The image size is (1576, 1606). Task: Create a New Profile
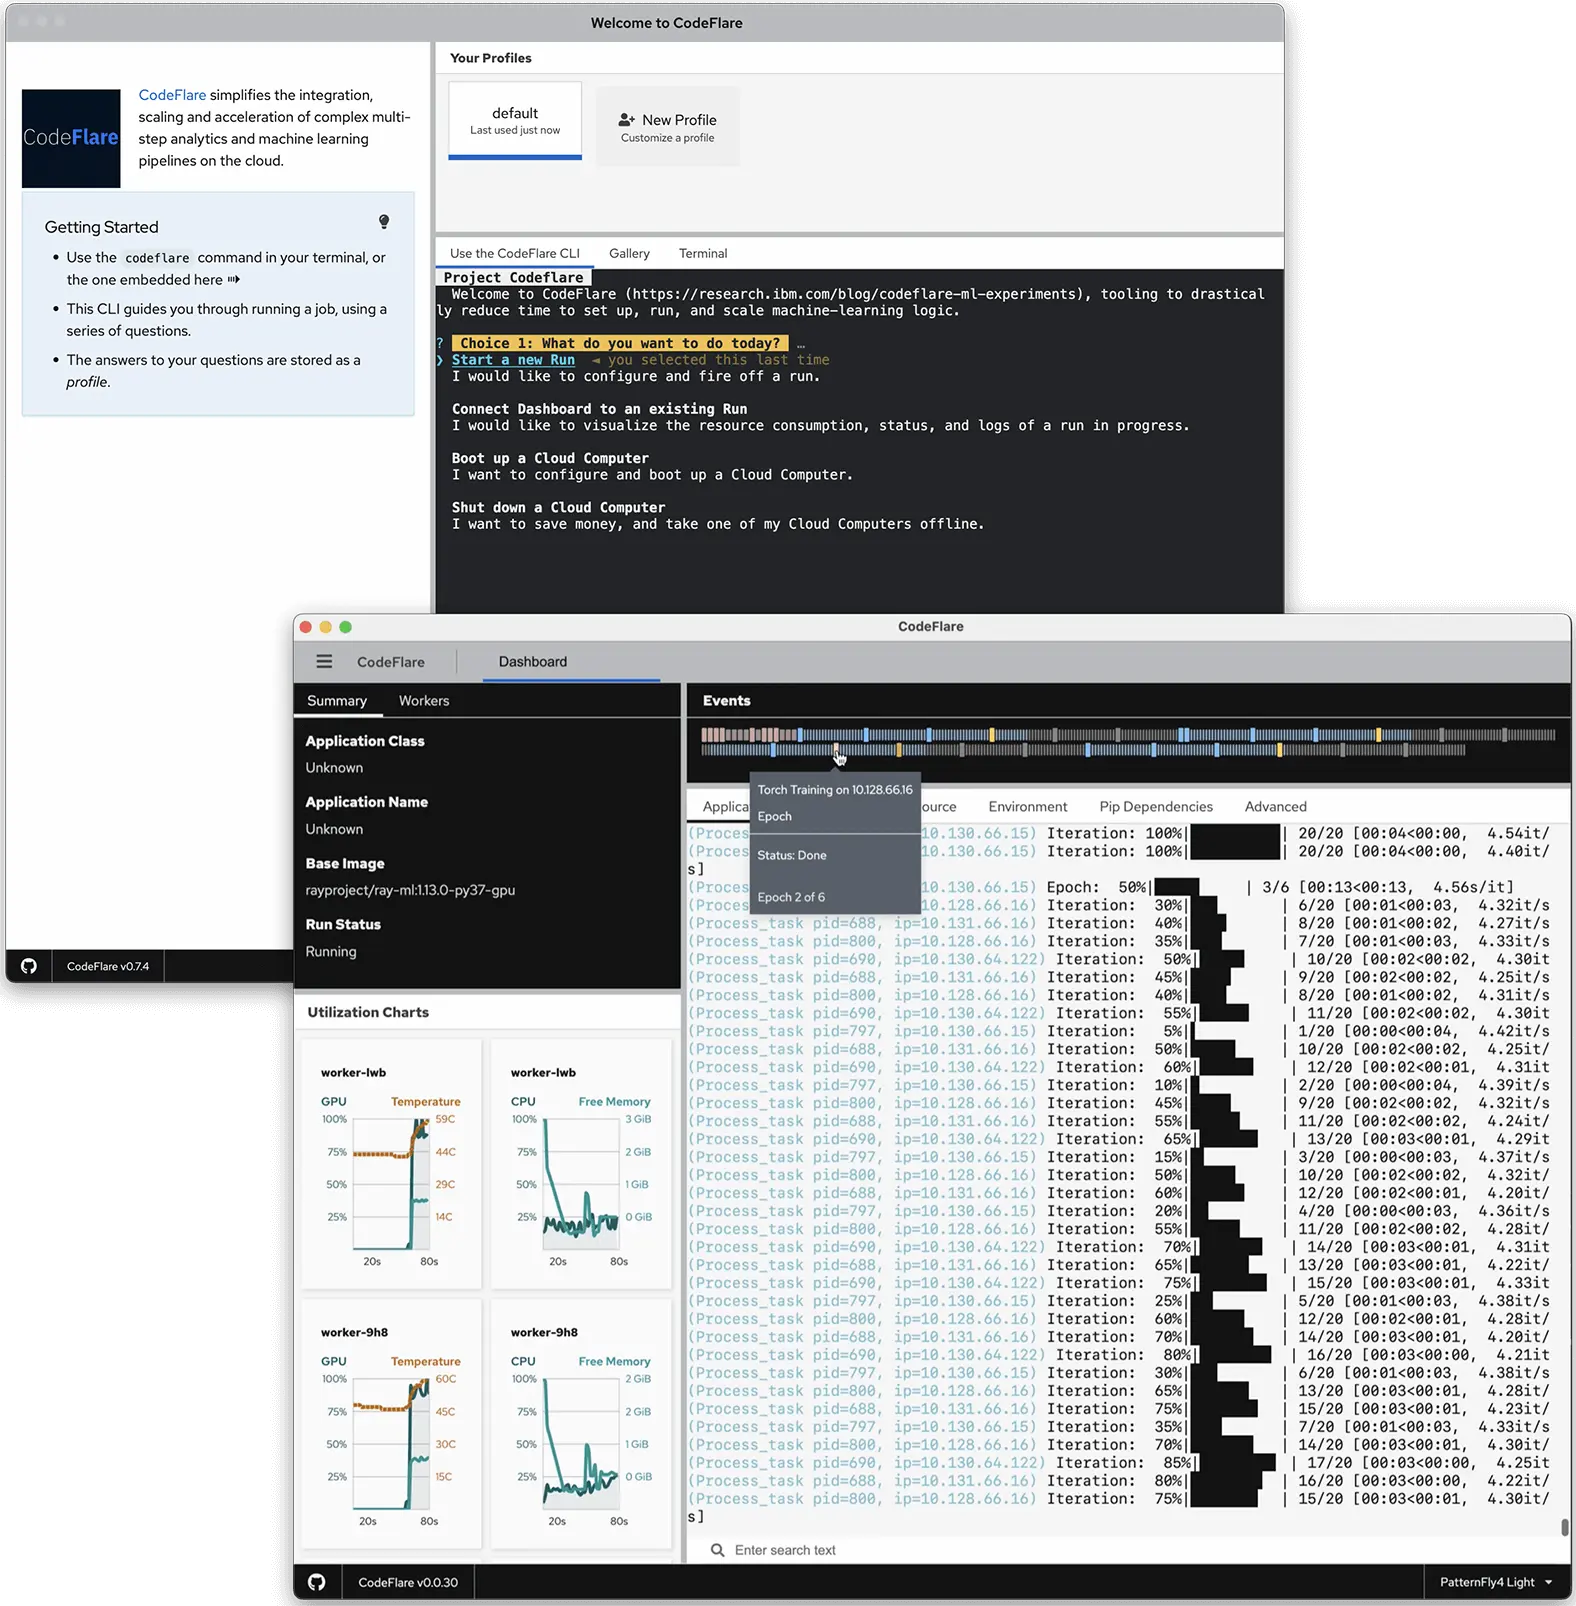(668, 126)
